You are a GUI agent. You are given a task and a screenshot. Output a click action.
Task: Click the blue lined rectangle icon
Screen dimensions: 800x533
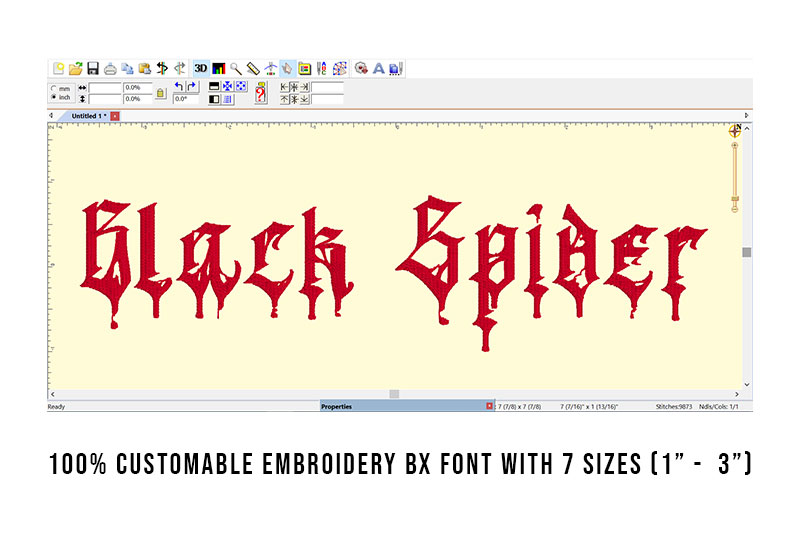pyautogui.click(x=228, y=99)
